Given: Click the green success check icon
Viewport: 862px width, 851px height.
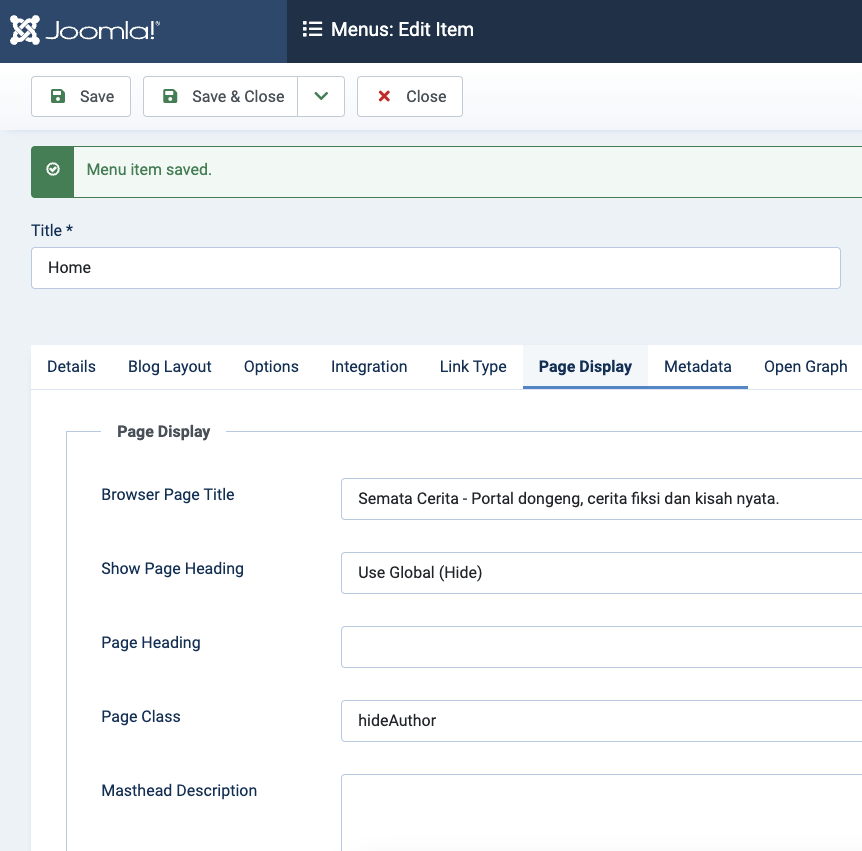Looking at the screenshot, I should [53, 170].
